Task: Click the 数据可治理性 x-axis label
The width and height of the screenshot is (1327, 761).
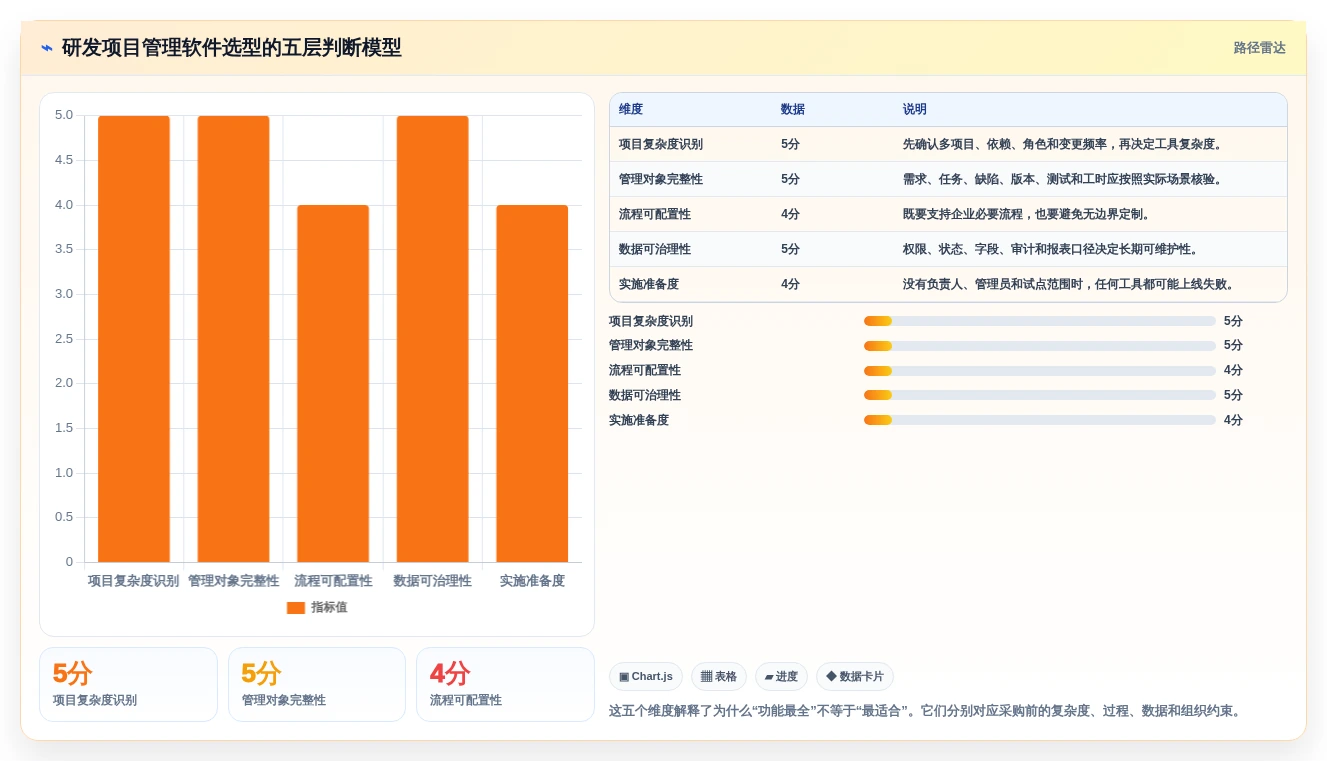Action: [432, 581]
